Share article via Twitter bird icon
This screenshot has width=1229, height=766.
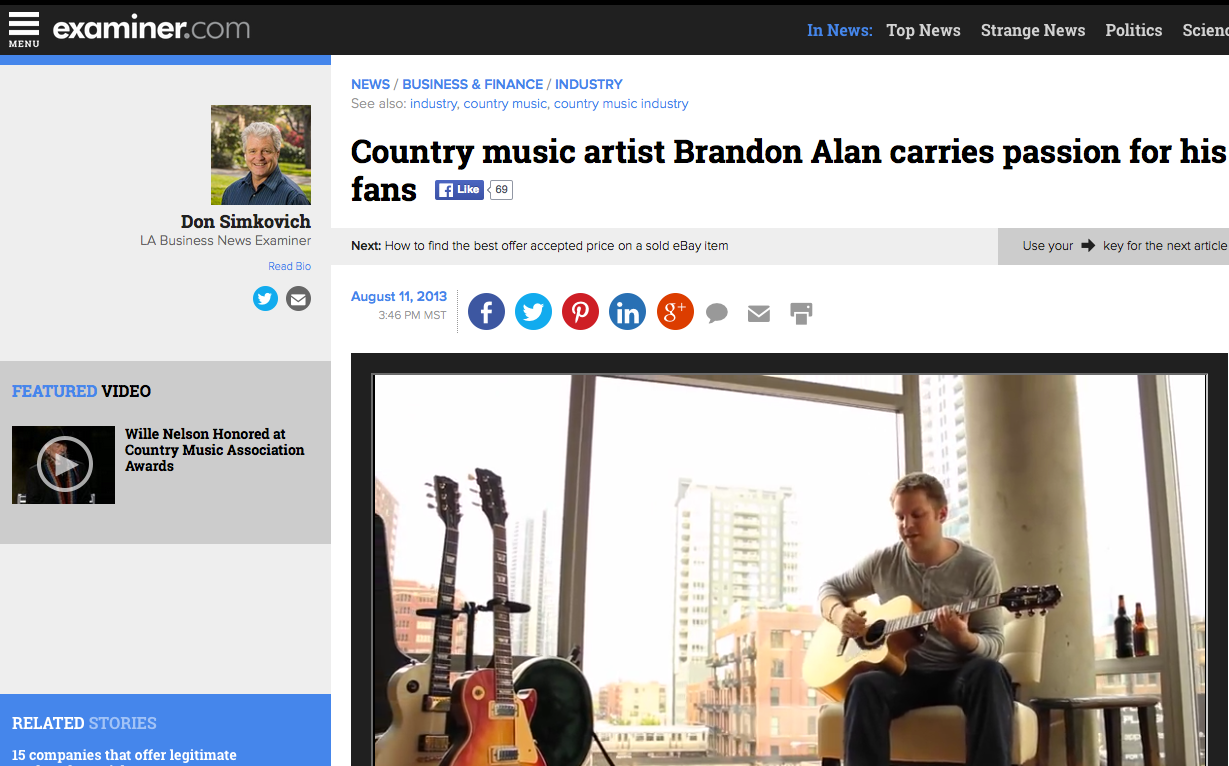click(x=533, y=312)
